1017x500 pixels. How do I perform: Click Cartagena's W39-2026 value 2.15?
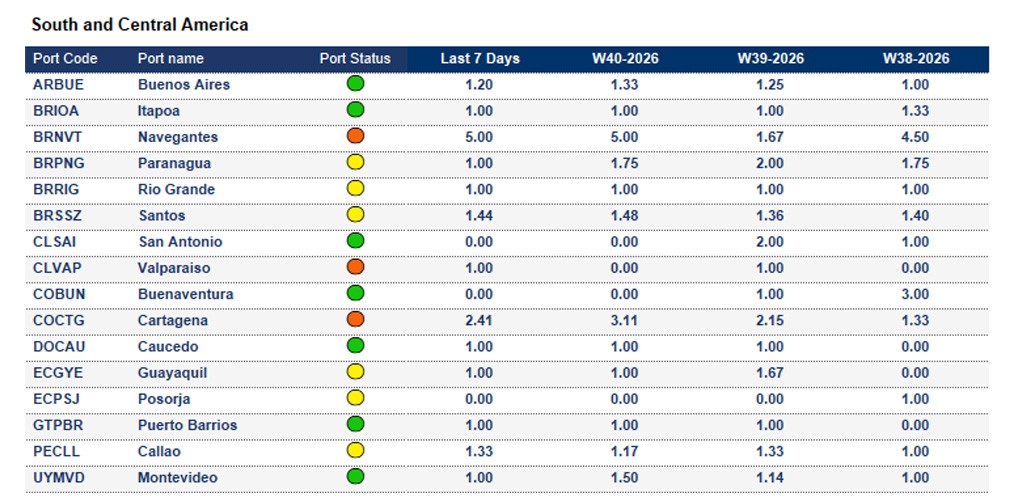(x=771, y=320)
